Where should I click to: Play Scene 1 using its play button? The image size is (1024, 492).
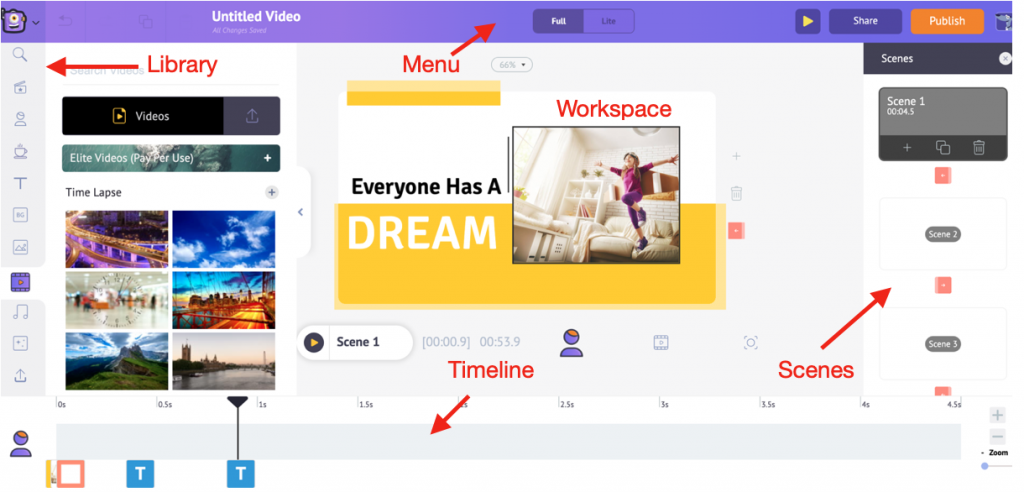(x=314, y=342)
